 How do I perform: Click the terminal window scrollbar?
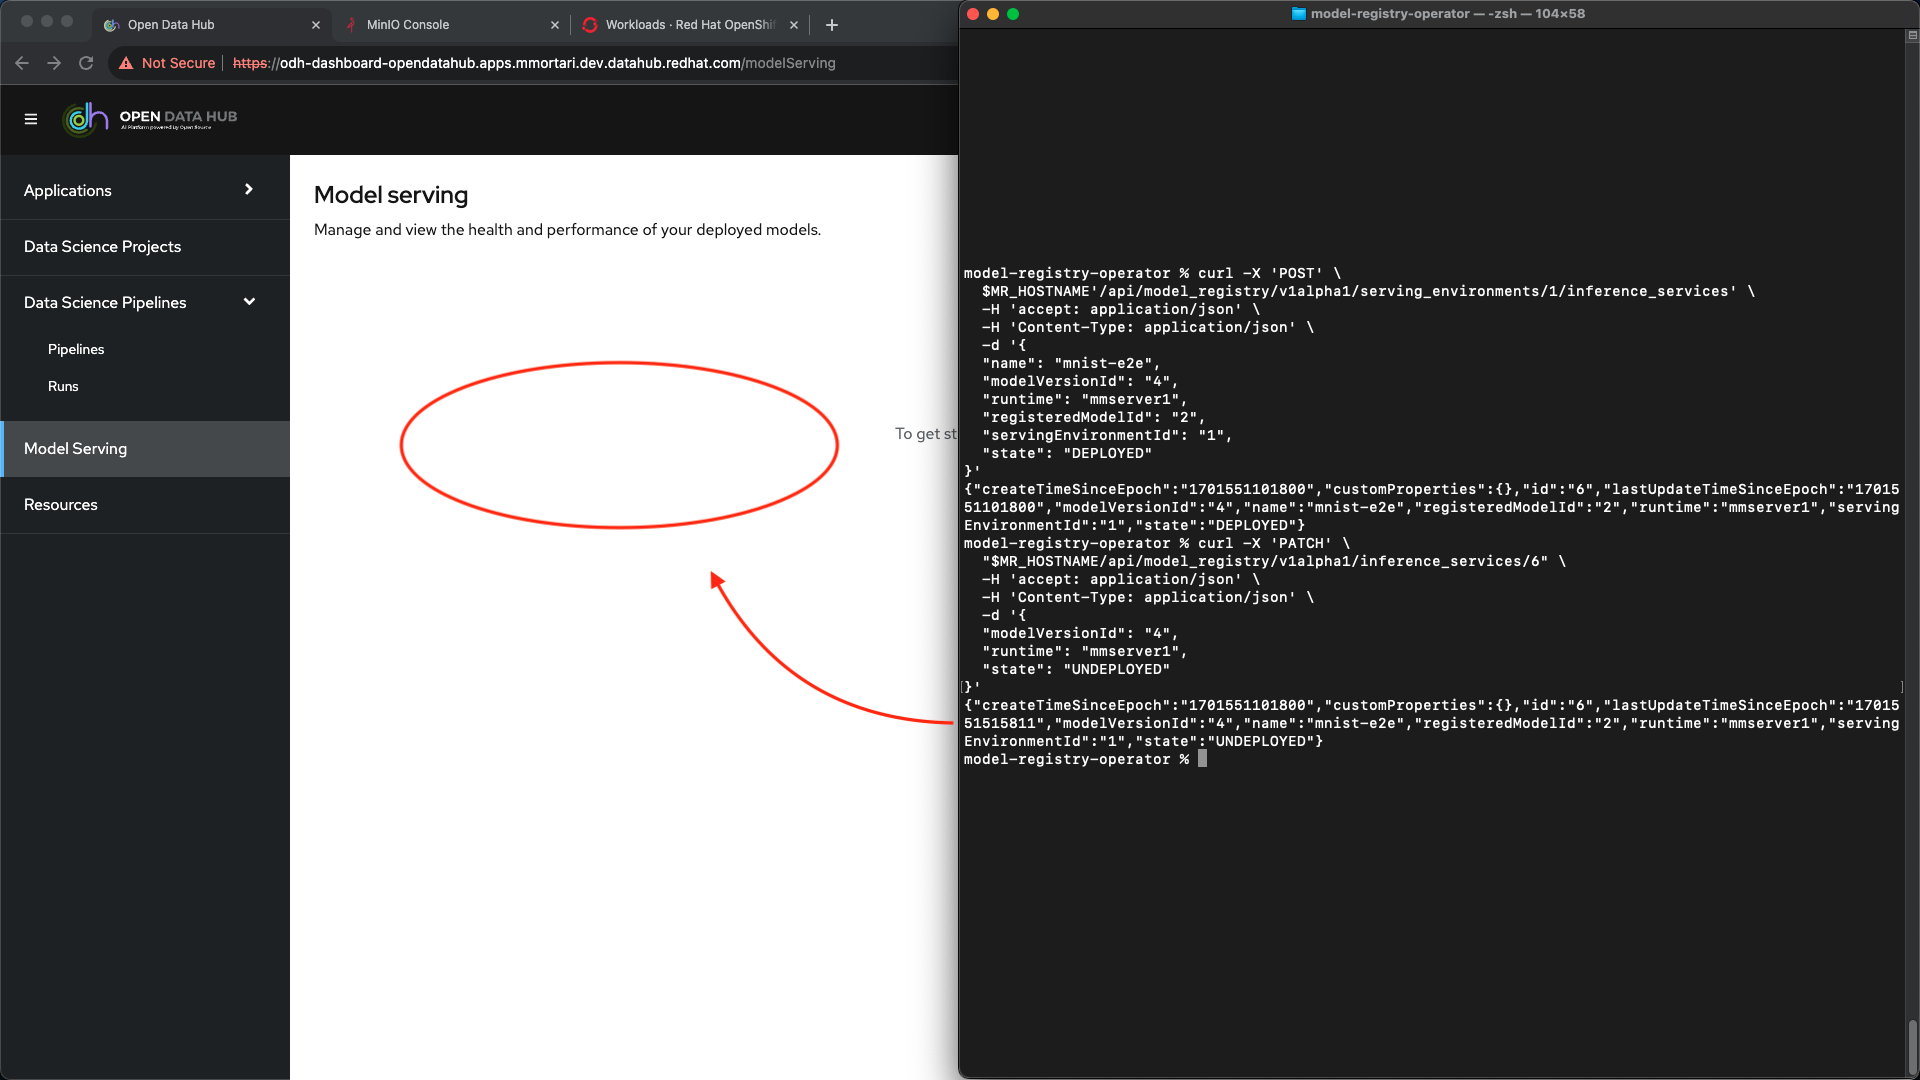coord(1912,1046)
